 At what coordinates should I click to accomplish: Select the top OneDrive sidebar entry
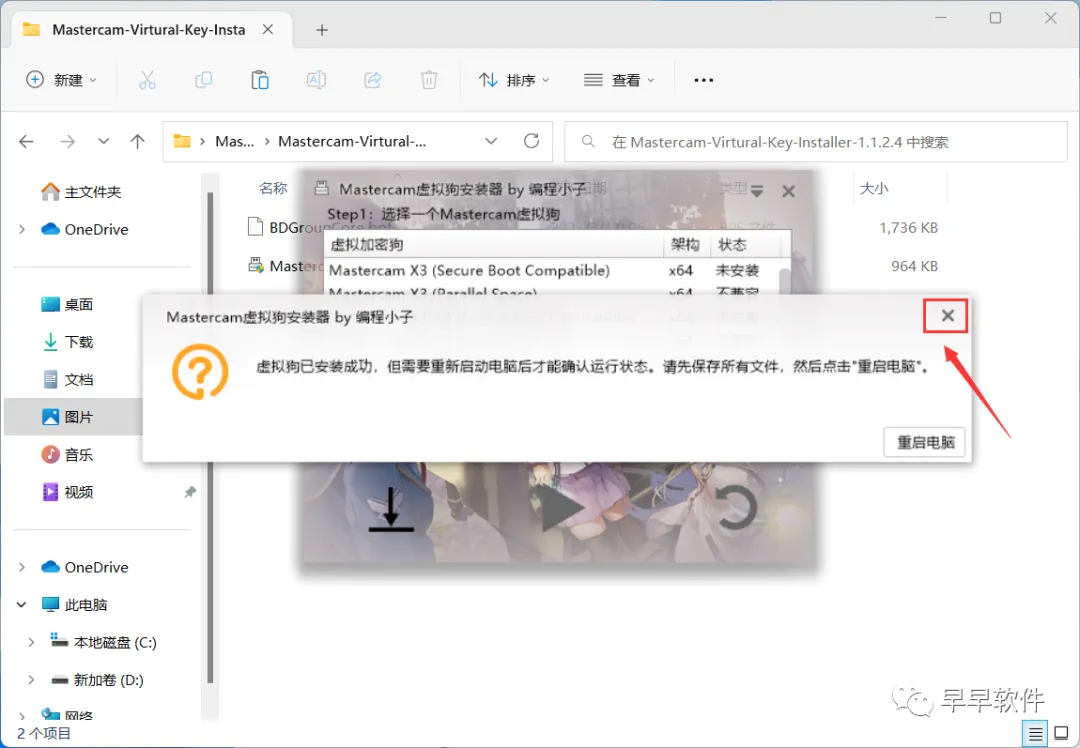click(85, 229)
